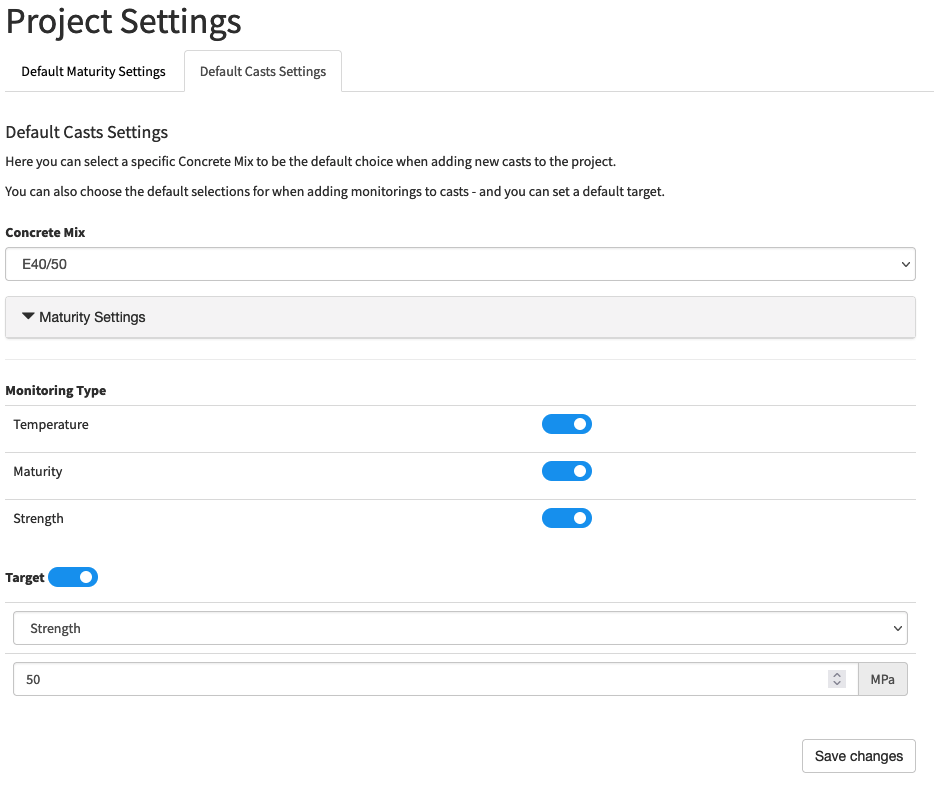This screenshot has height=785, width=934.
Task: Click the target type dropdown chevron
Action: [x=897, y=628]
